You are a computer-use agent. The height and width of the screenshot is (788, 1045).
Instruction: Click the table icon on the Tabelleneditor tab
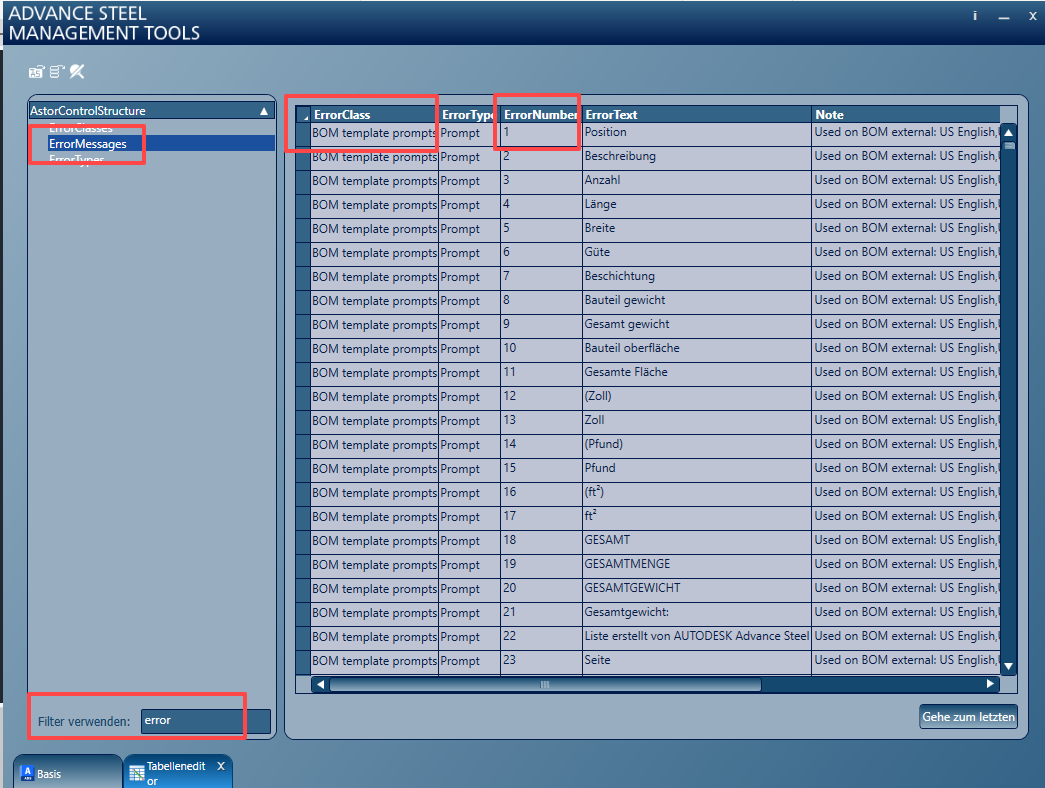pyautogui.click(x=137, y=772)
